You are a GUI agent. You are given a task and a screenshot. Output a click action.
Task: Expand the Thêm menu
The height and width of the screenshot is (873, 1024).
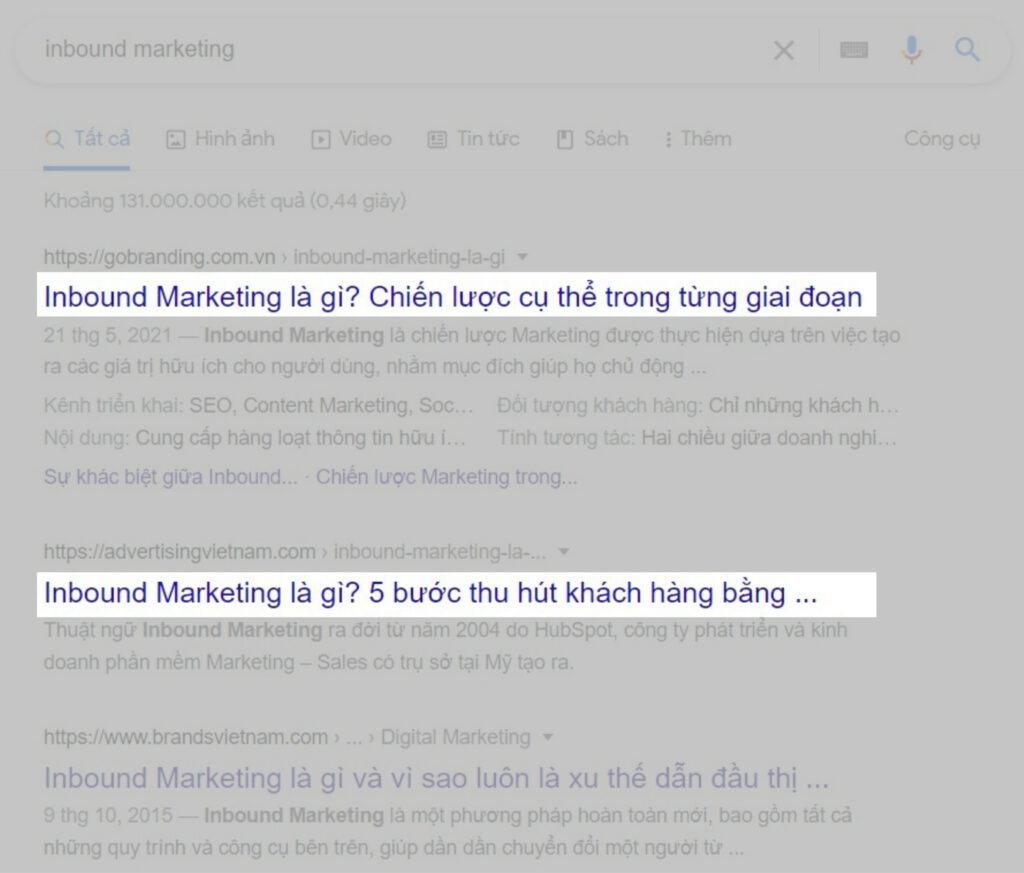pyautogui.click(x=697, y=139)
